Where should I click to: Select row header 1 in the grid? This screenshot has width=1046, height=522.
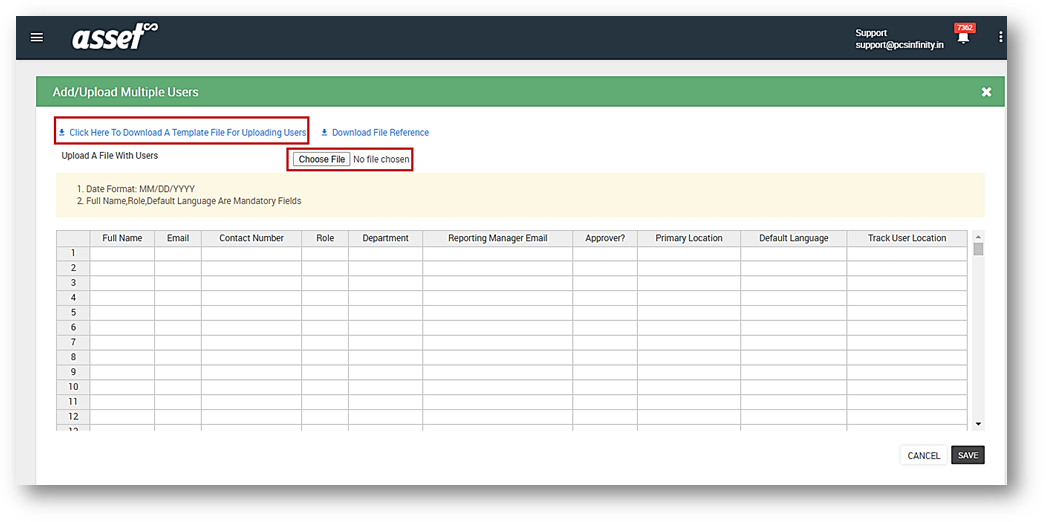point(73,253)
